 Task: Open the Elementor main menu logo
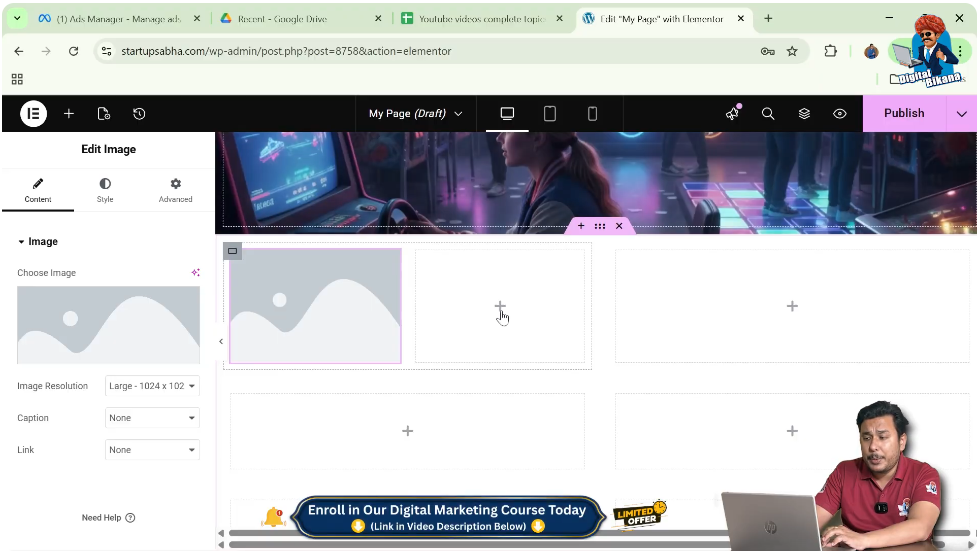34,114
